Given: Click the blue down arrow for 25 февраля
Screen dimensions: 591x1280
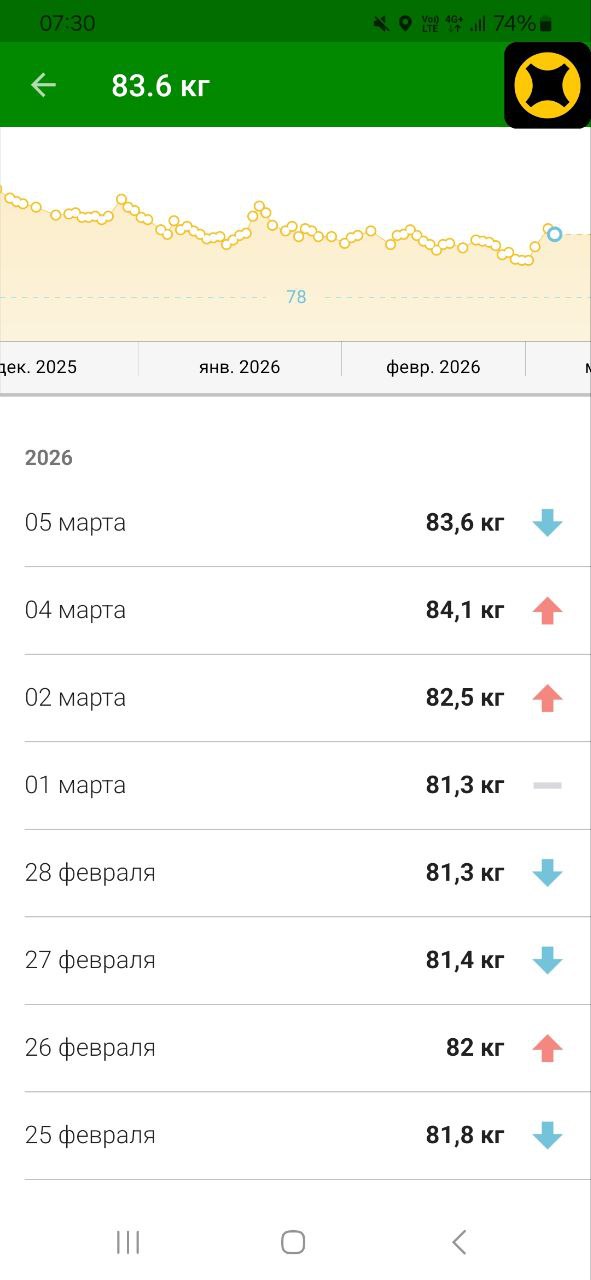Looking at the screenshot, I should 546,1135.
